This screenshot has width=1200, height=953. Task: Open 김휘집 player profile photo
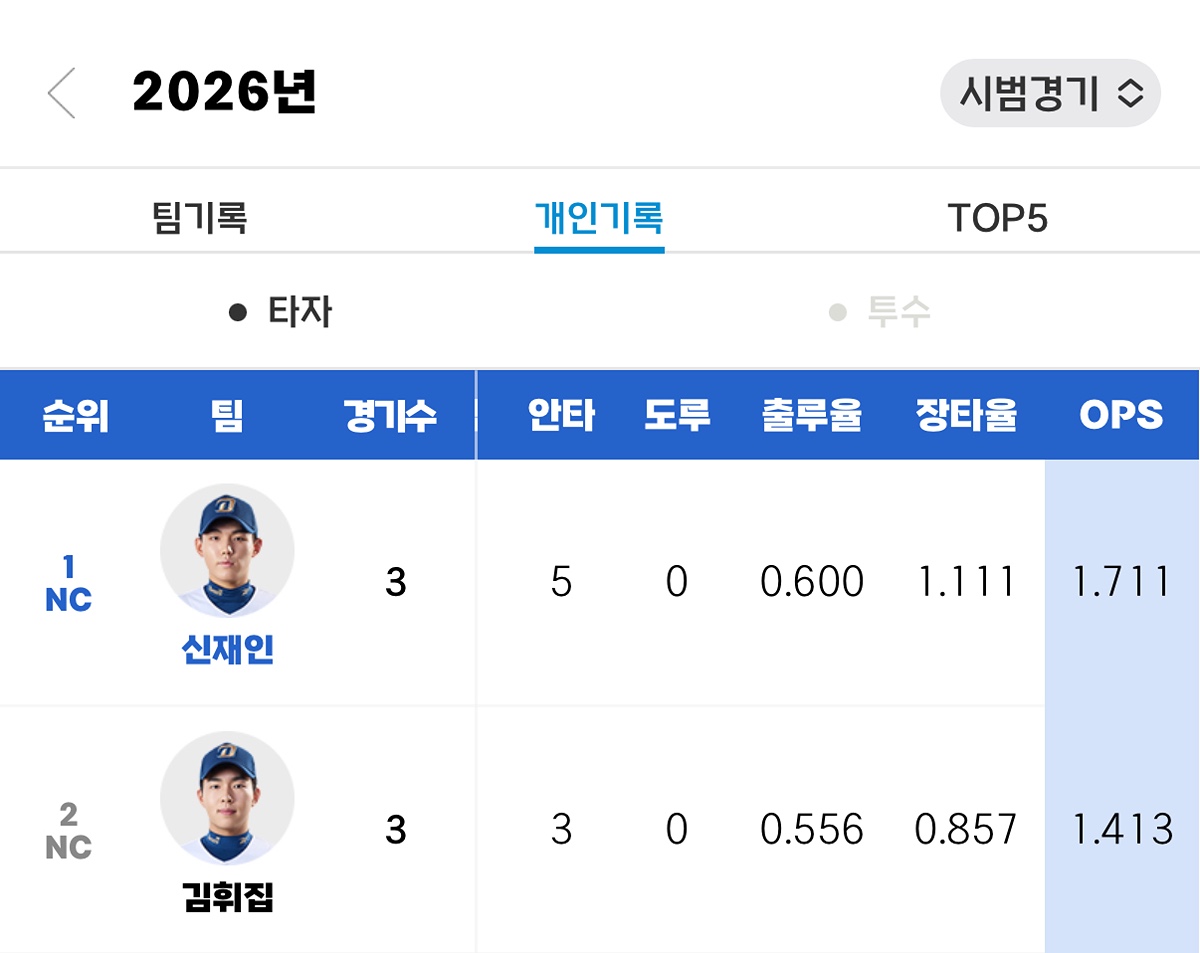(227, 798)
